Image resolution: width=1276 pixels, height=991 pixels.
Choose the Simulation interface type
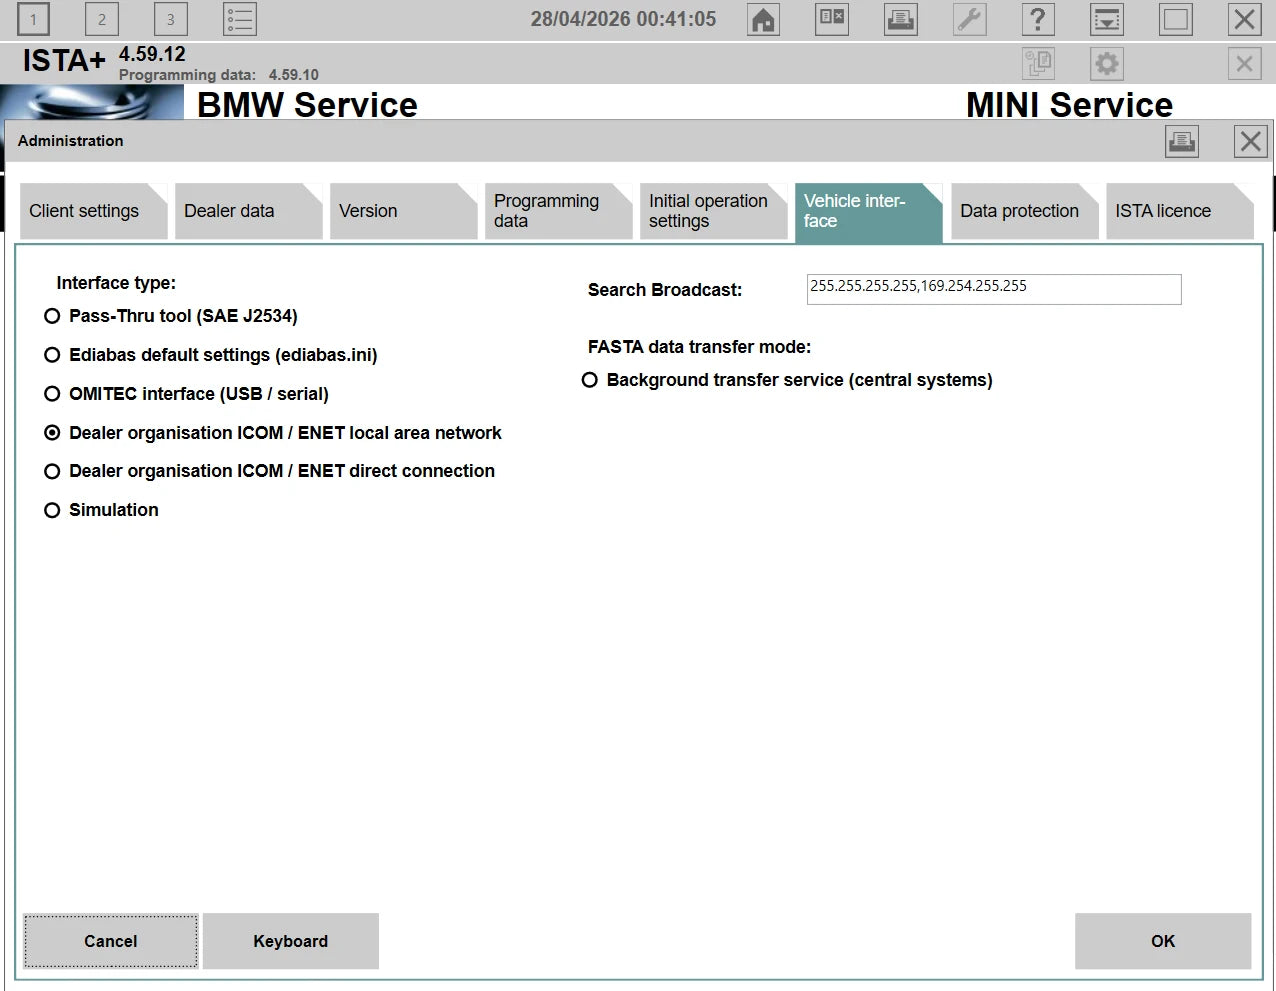[x=101, y=510]
